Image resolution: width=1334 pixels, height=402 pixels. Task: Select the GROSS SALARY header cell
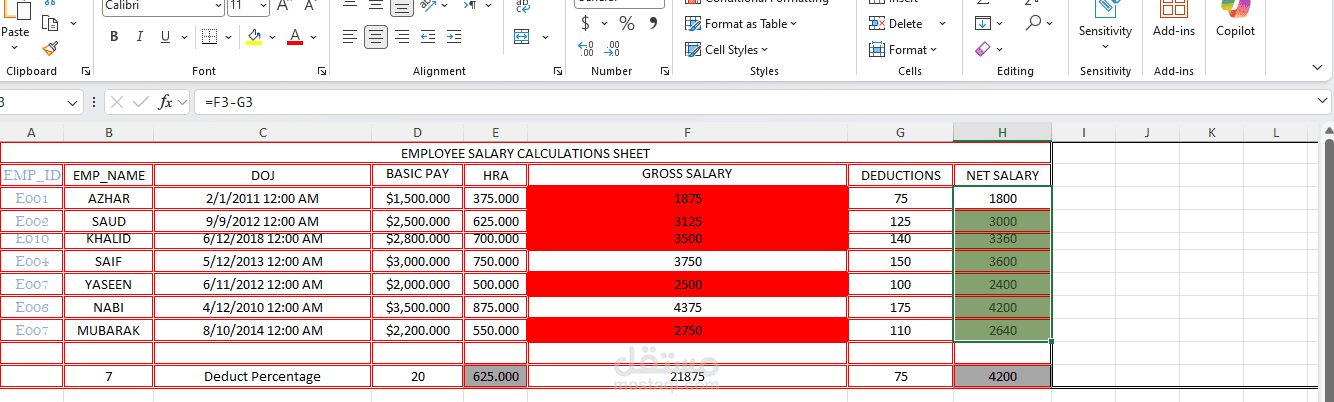pyautogui.click(x=687, y=174)
